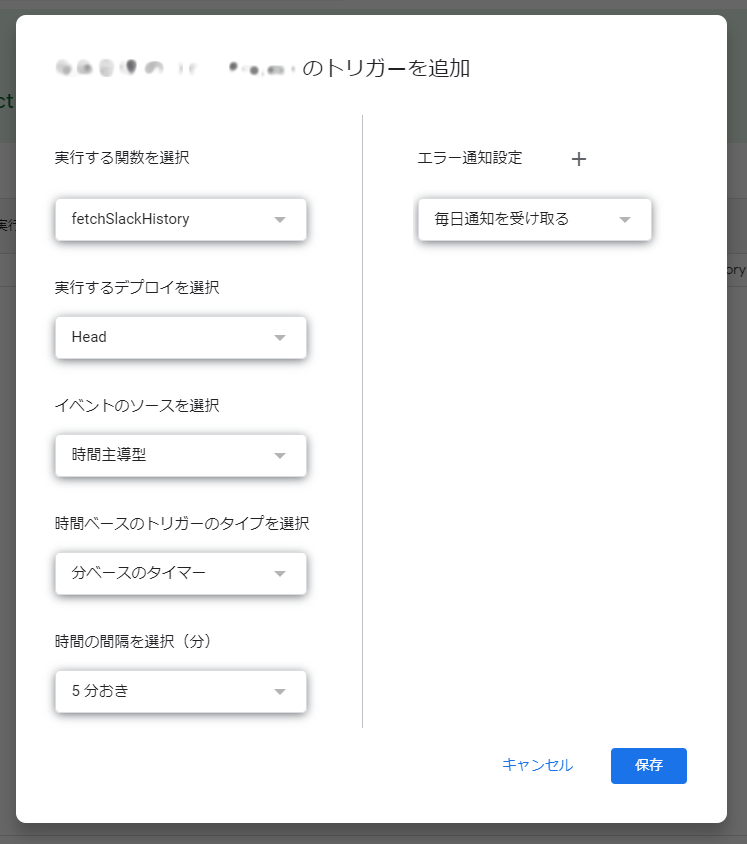Click the イベントのソースを選択 label
Image resolution: width=747 pixels, height=844 pixels.
pos(137,405)
